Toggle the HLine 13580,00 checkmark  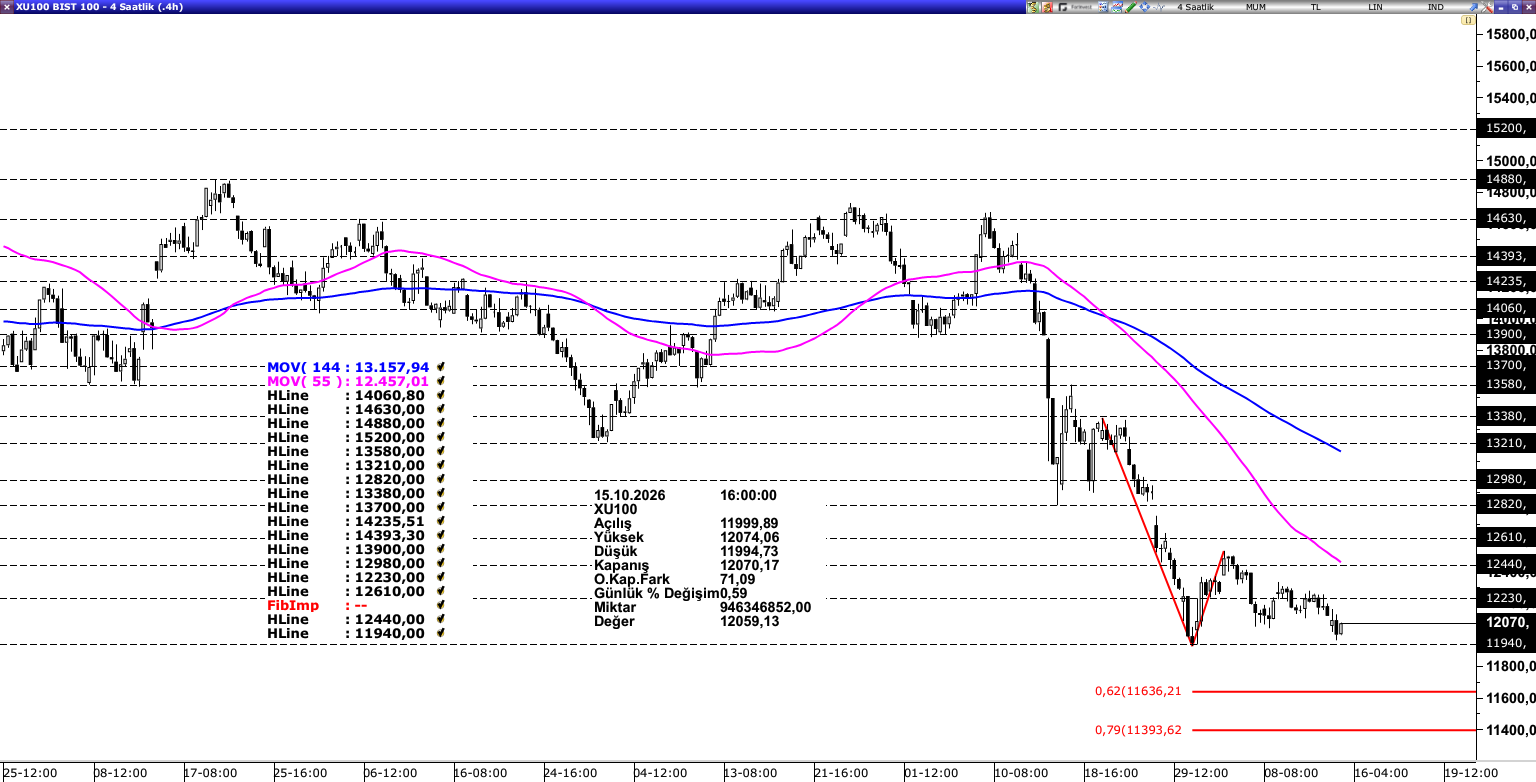(x=440, y=452)
